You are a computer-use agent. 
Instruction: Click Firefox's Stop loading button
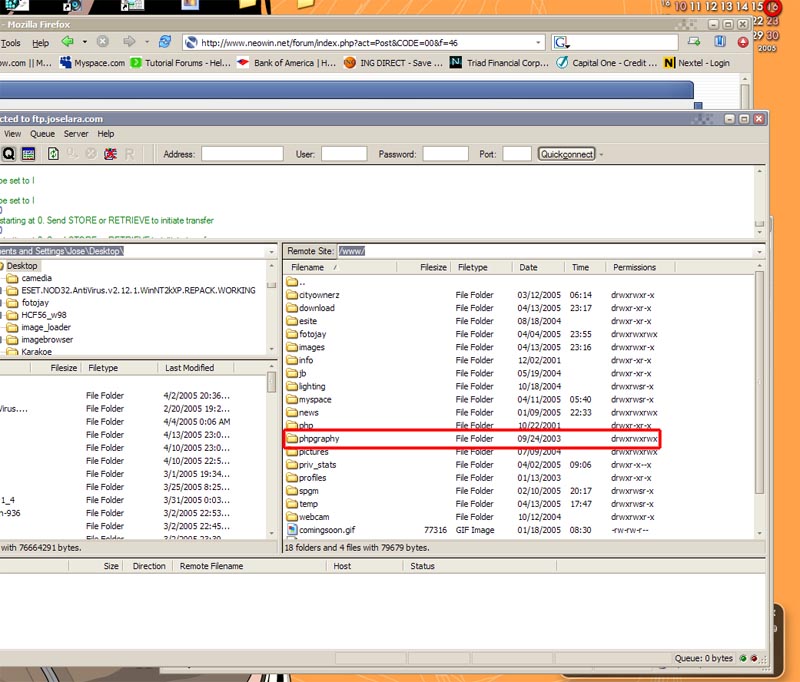(x=103, y=42)
